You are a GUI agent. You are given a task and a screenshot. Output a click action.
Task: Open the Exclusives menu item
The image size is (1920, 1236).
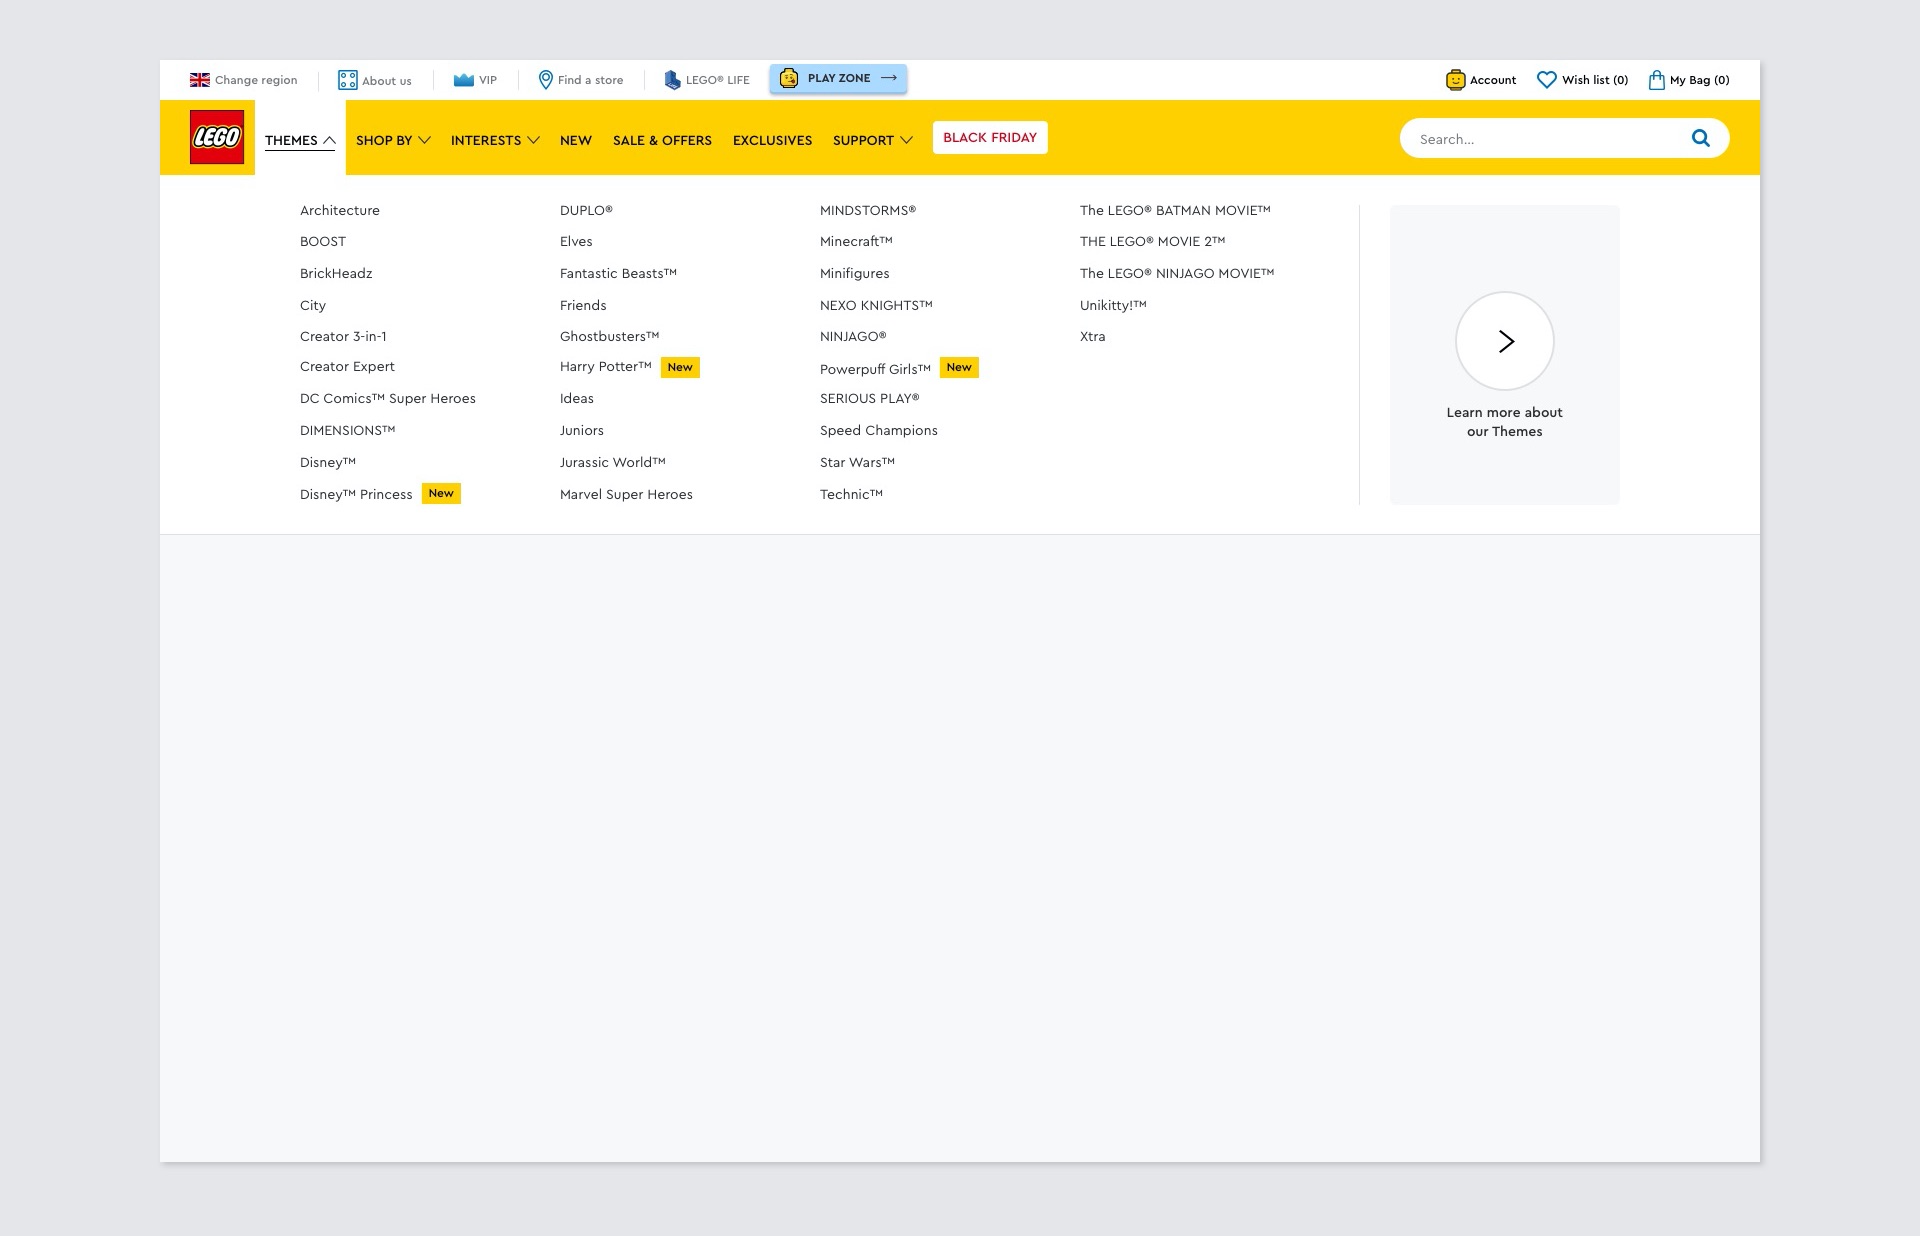(x=772, y=140)
